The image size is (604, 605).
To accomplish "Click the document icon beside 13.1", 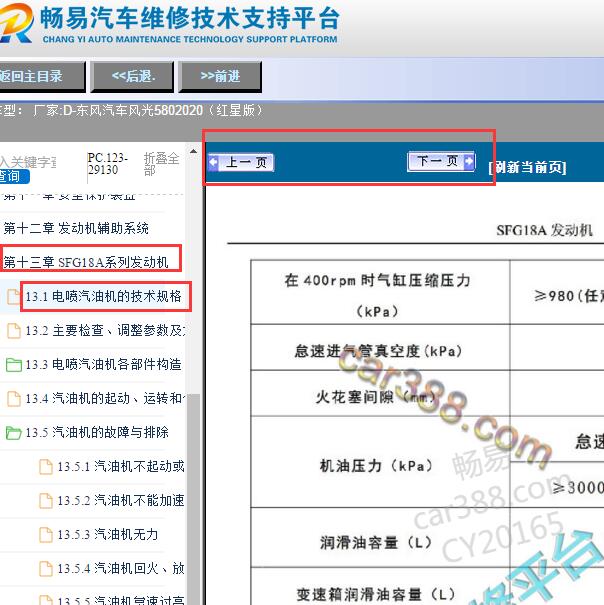I will (x=14, y=297).
